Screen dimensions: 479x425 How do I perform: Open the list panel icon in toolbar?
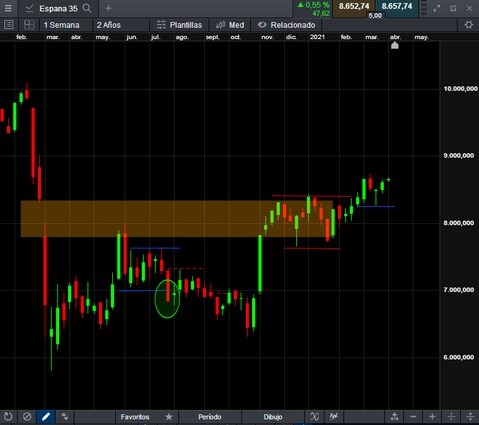pyautogui.click(x=9, y=25)
